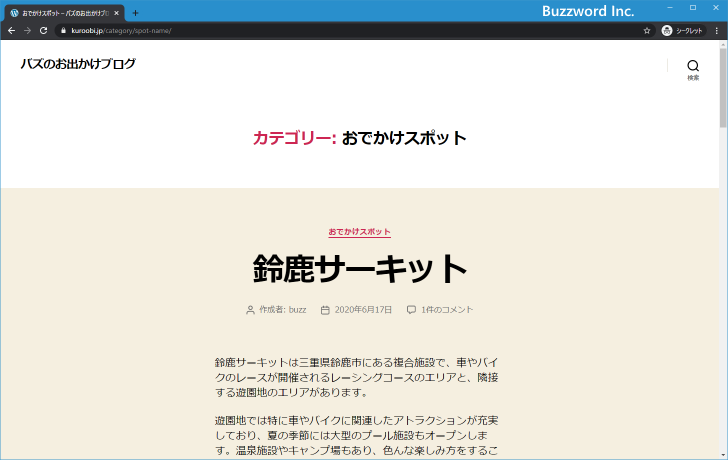The width and height of the screenshot is (728, 460).
Task: Reload the current page
Action: pos(44,31)
